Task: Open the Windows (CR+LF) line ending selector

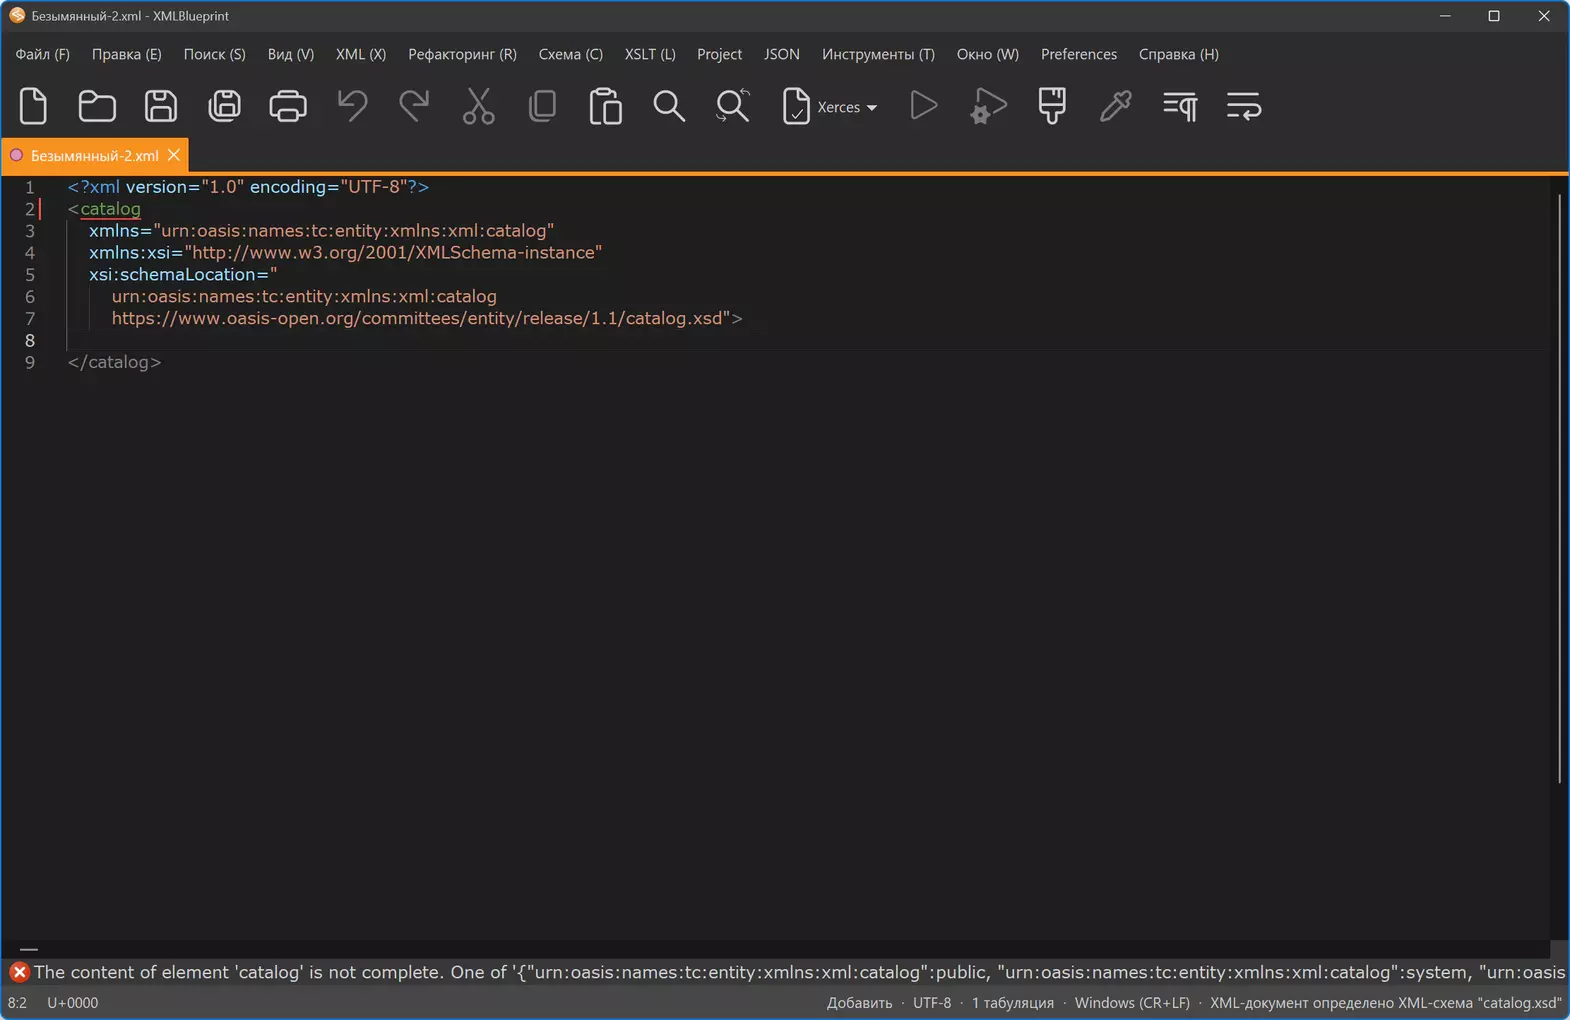Action: click(1132, 1003)
